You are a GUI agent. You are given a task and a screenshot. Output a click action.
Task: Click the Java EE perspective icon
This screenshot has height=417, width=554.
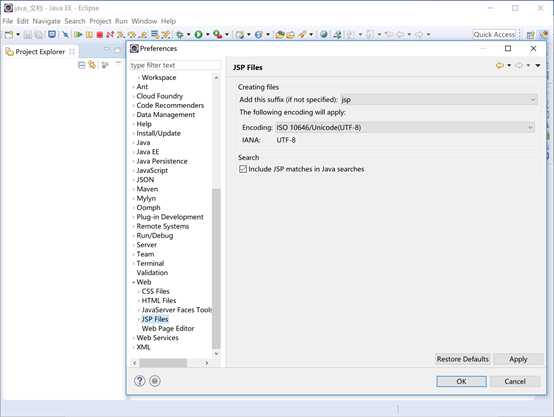tap(544, 35)
